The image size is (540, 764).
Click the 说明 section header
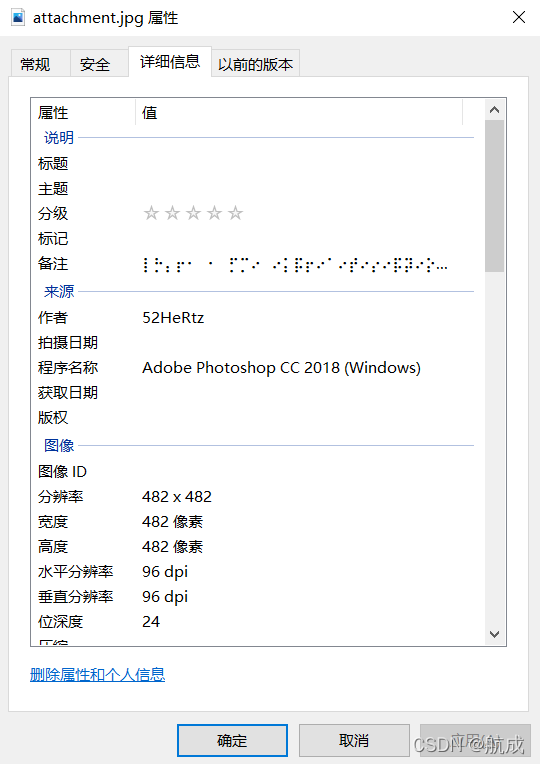click(59, 137)
